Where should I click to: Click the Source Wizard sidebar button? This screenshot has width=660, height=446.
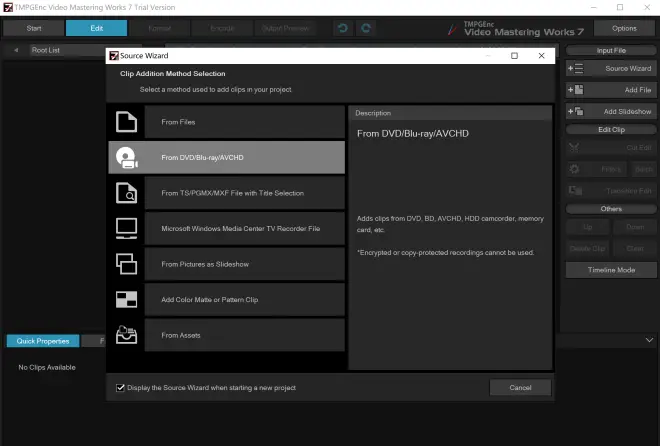(x=611, y=68)
